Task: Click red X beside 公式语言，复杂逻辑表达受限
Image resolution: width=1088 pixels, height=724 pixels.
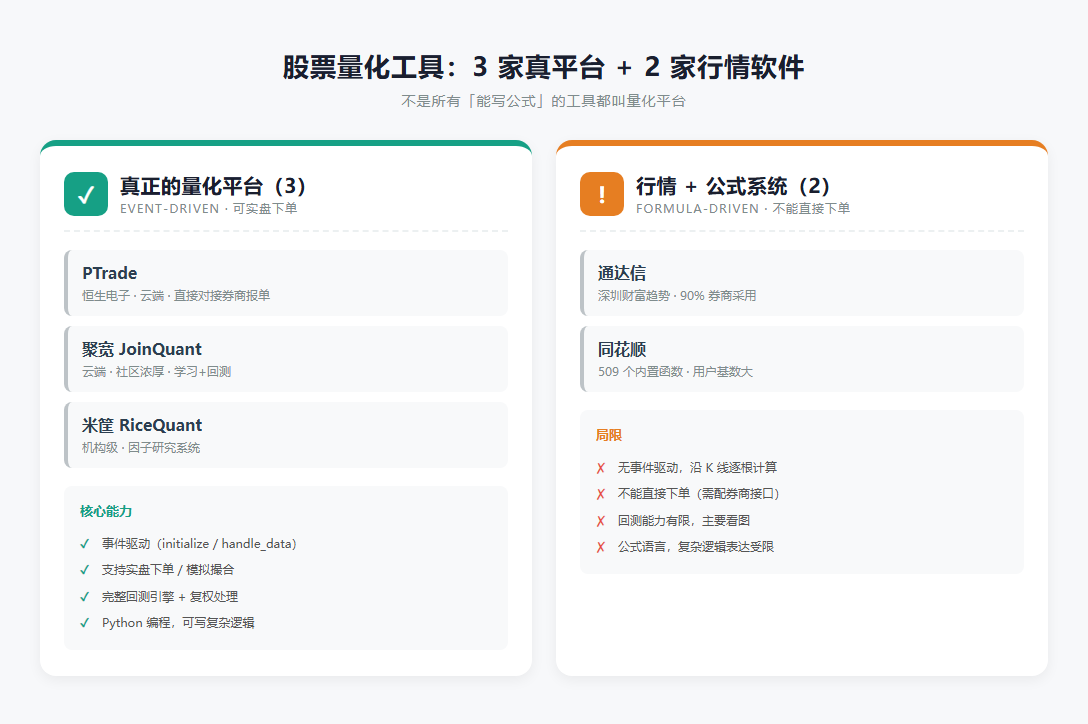Action: tap(601, 548)
